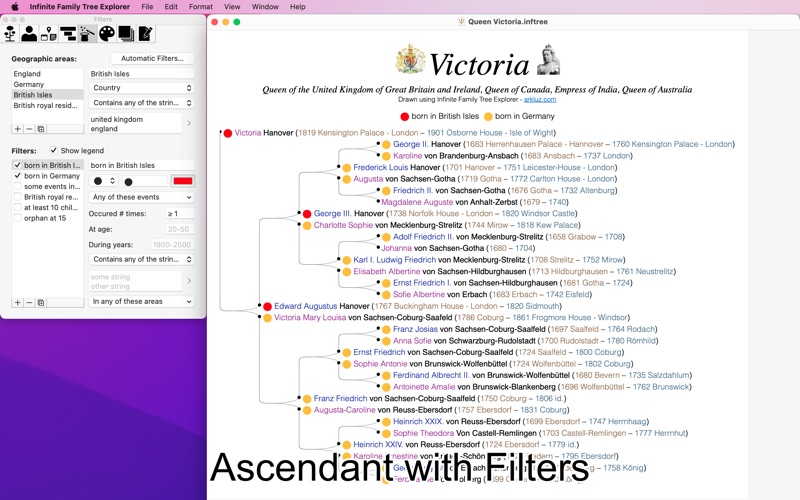The image size is (800, 500).
Task: Add a new filter with plus button
Action: [17, 303]
